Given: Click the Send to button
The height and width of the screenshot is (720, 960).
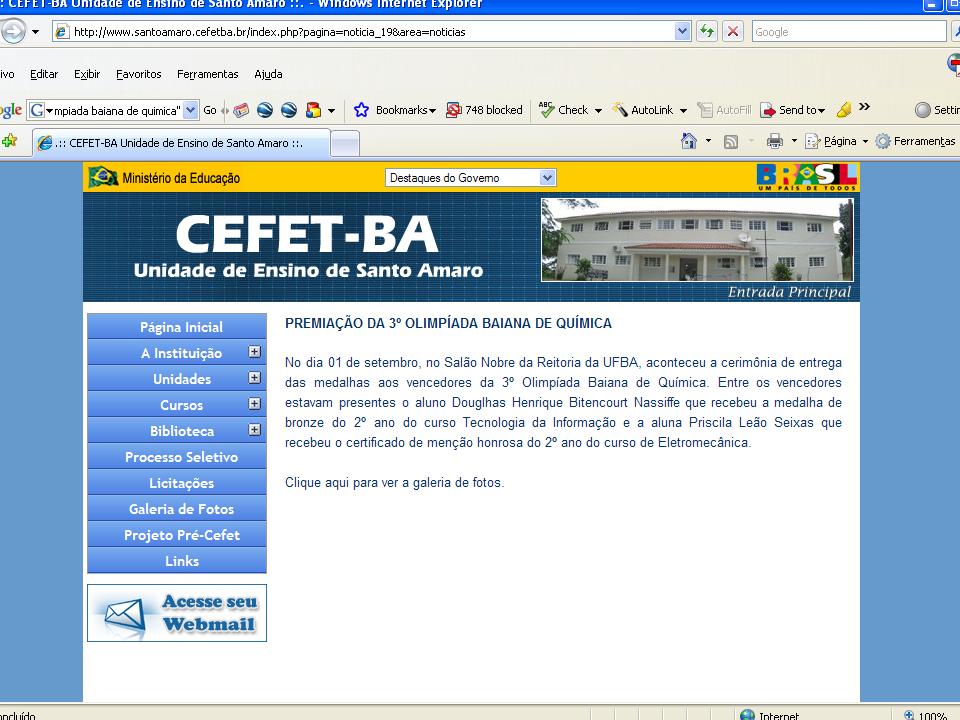Looking at the screenshot, I should [x=793, y=110].
